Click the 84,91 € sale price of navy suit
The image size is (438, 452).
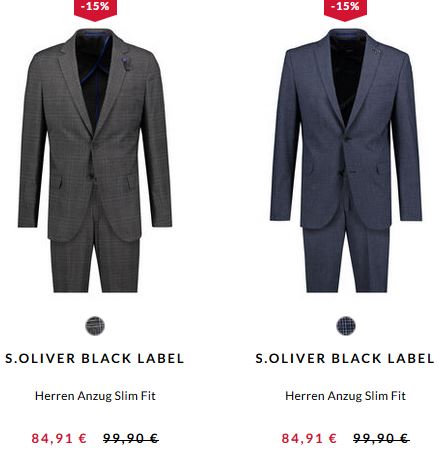tap(309, 438)
